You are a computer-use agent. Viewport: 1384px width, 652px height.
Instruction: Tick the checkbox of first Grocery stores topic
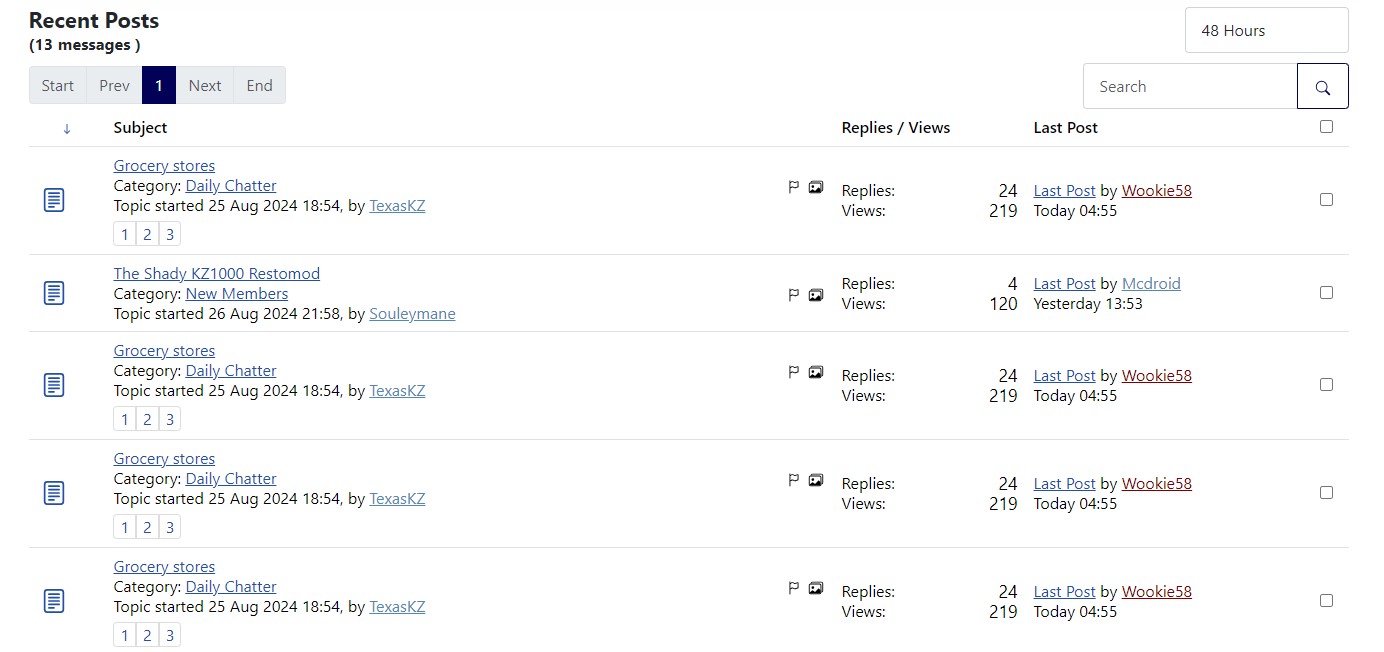[1326, 200]
